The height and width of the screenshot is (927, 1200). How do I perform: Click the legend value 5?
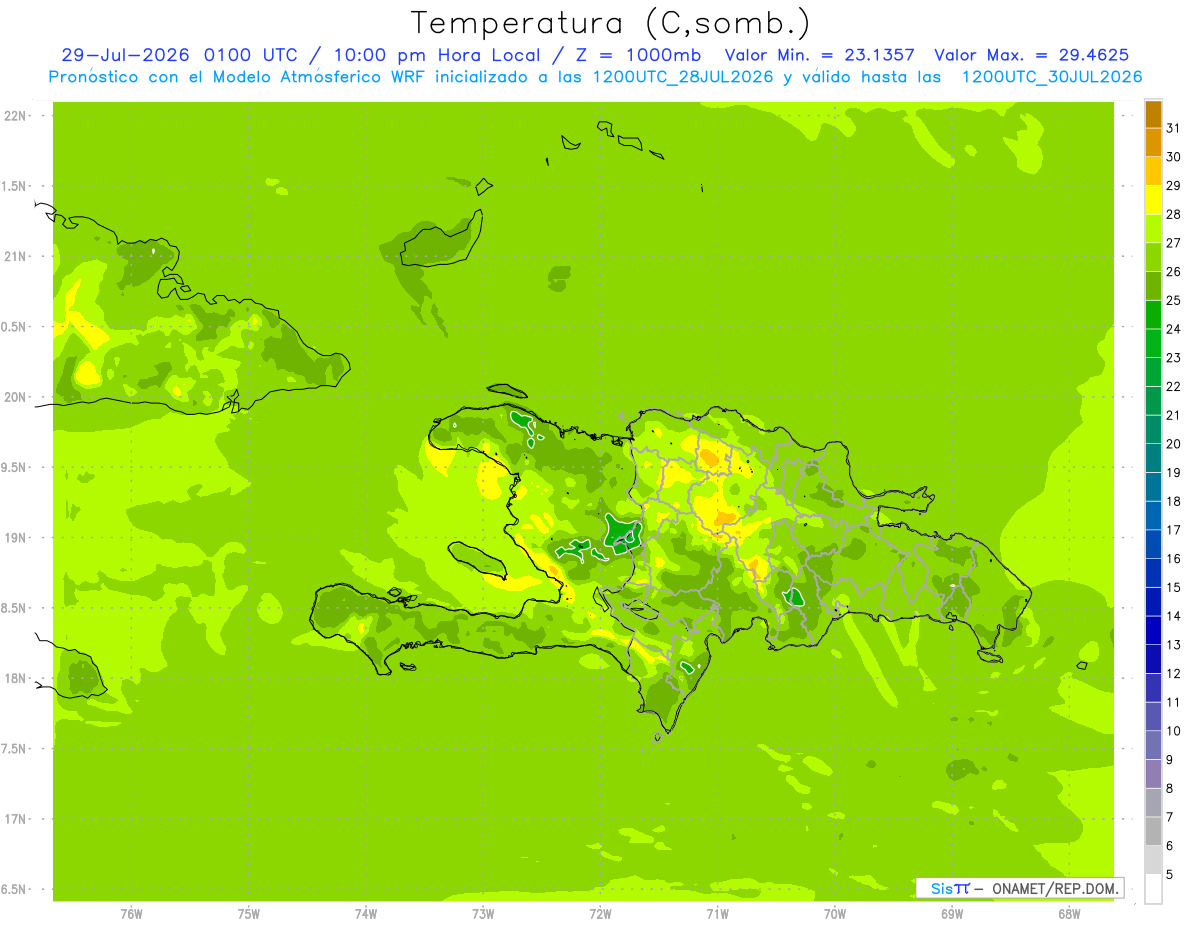(x=1170, y=874)
